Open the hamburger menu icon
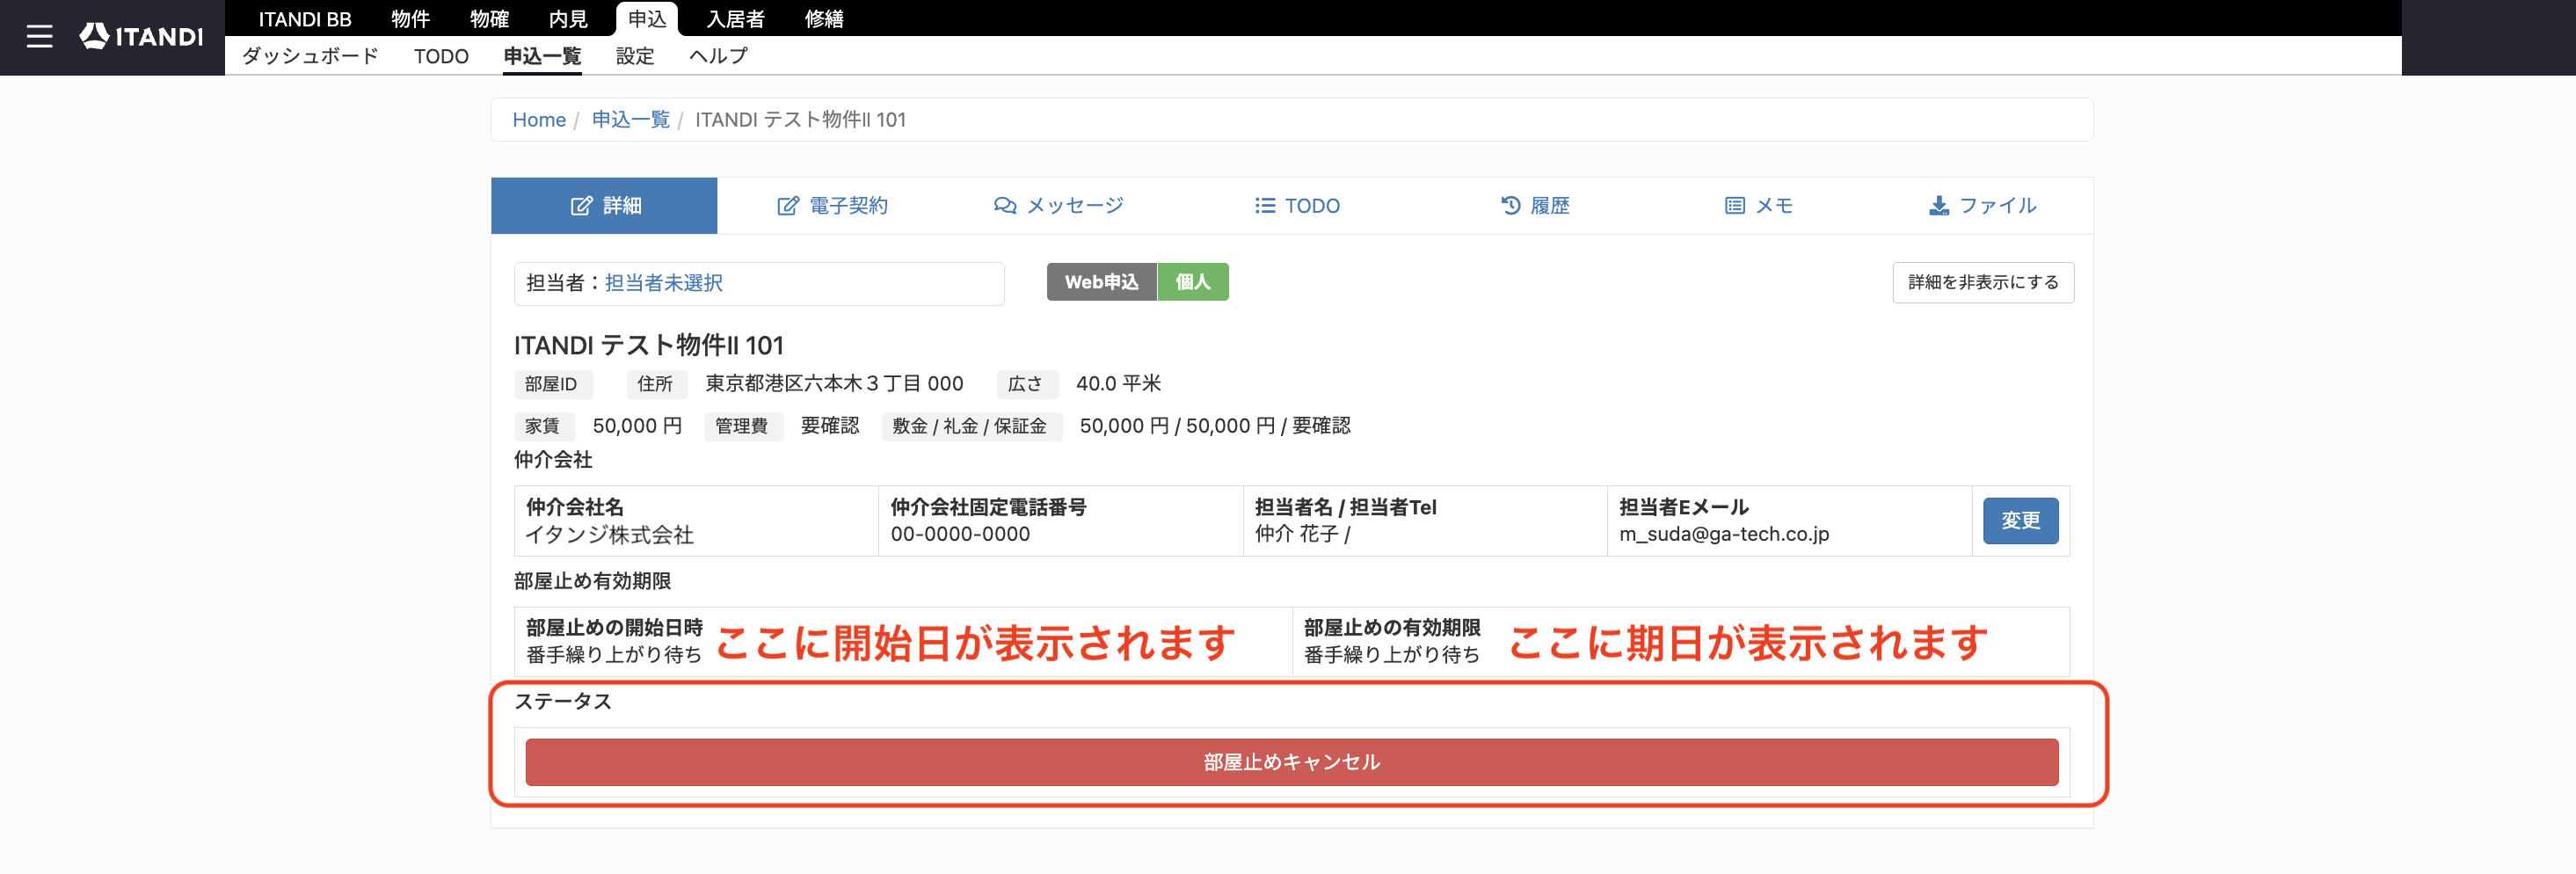Viewport: 2576px width, 874px height. click(x=39, y=37)
